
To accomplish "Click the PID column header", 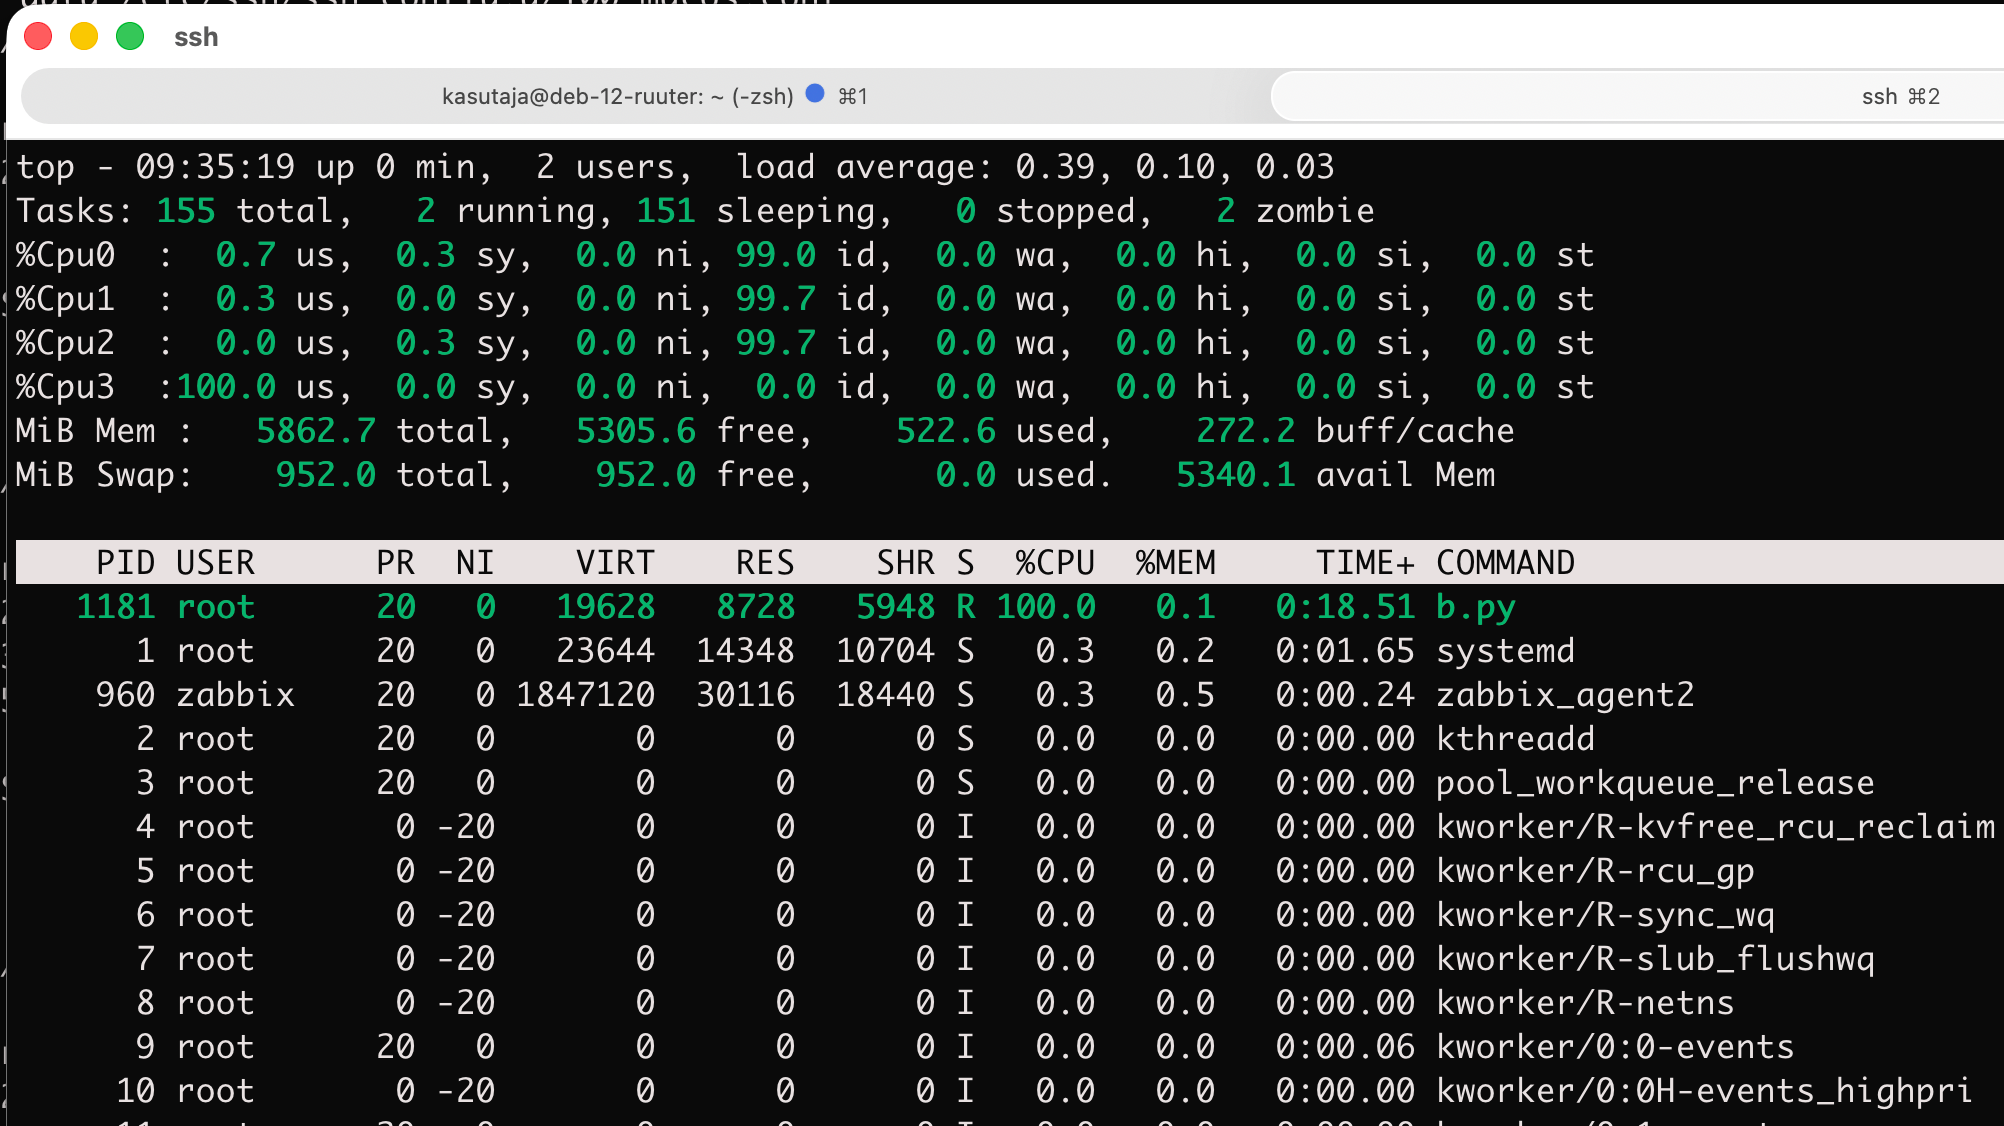I will pyautogui.click(x=125, y=563).
